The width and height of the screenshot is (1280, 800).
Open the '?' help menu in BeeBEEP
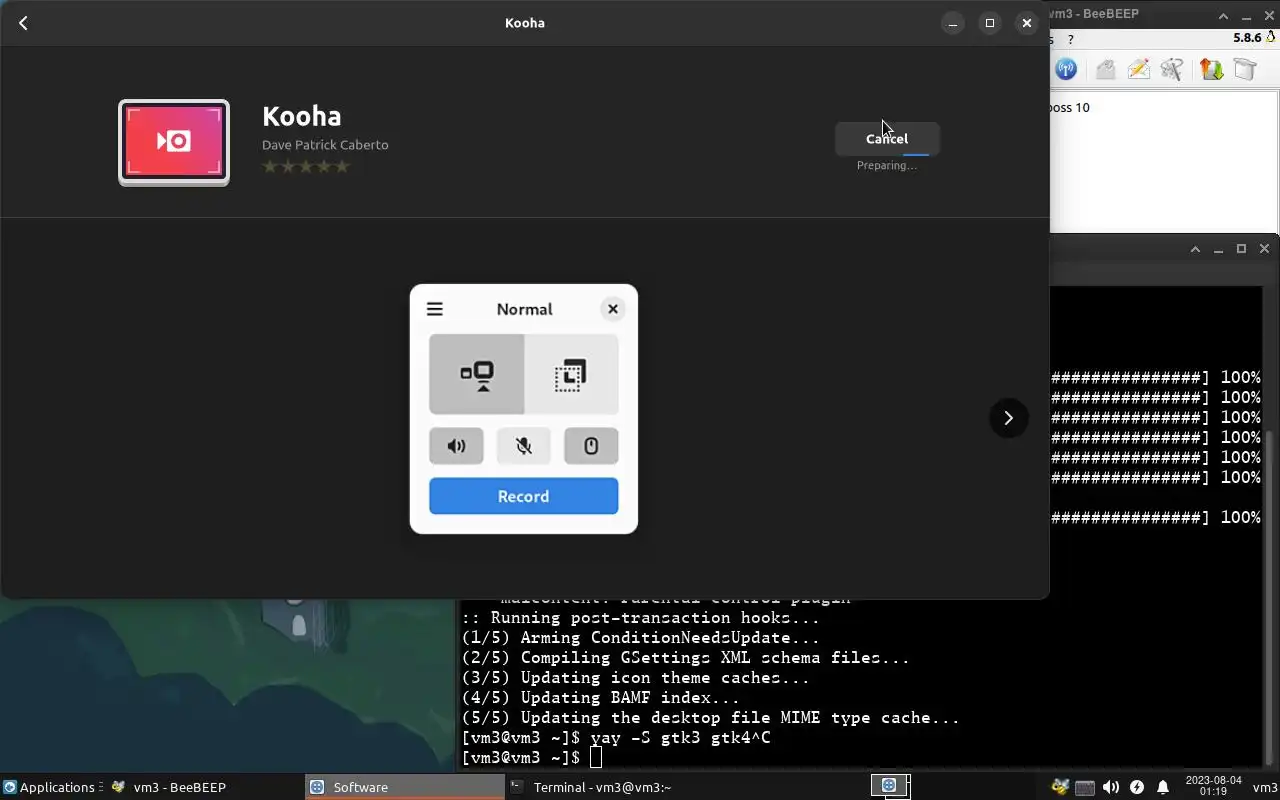click(1071, 39)
